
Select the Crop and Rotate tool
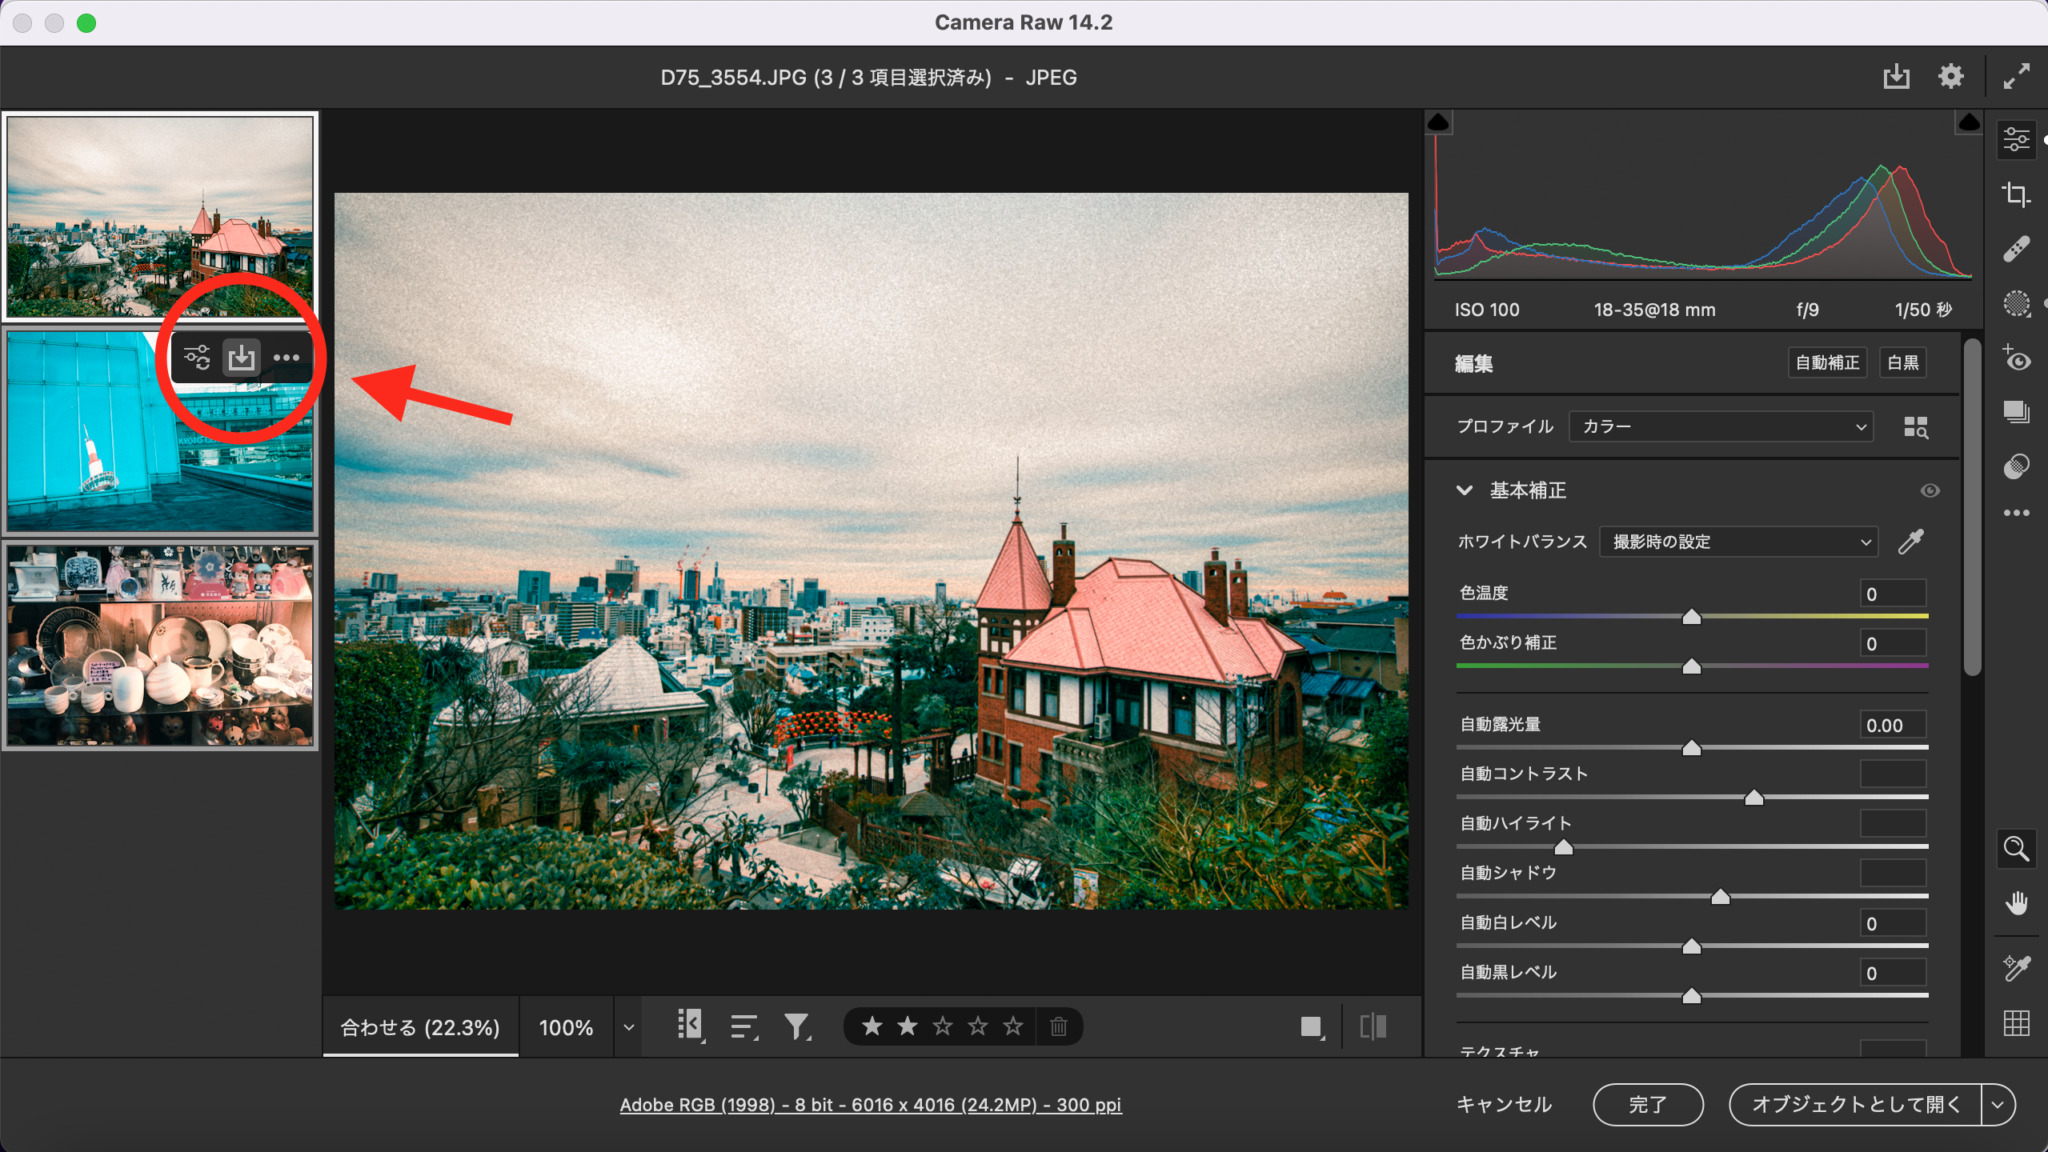[2017, 196]
